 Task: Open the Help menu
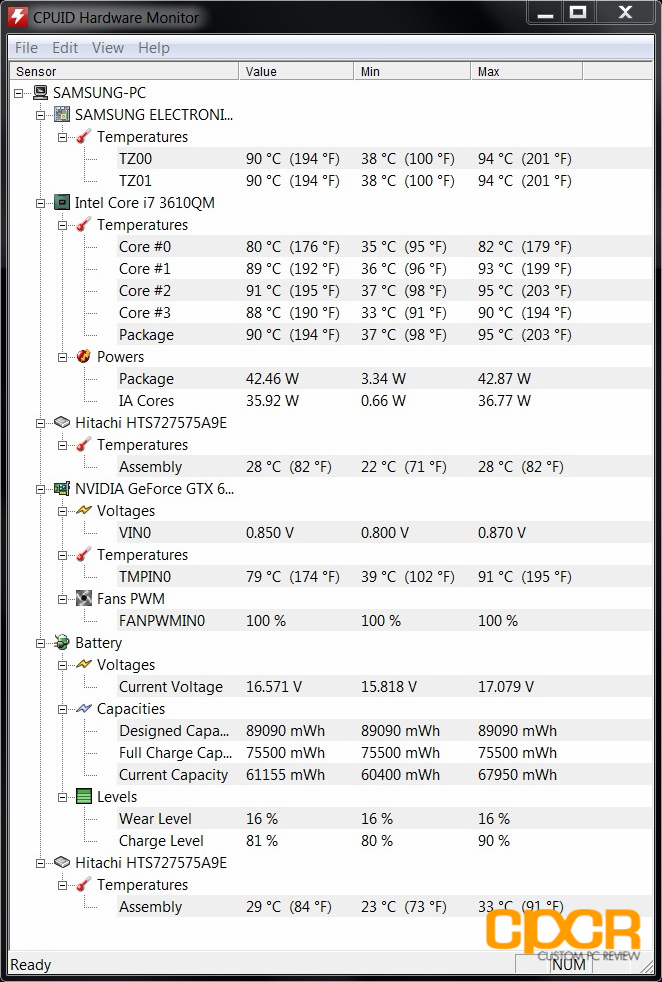tap(153, 48)
